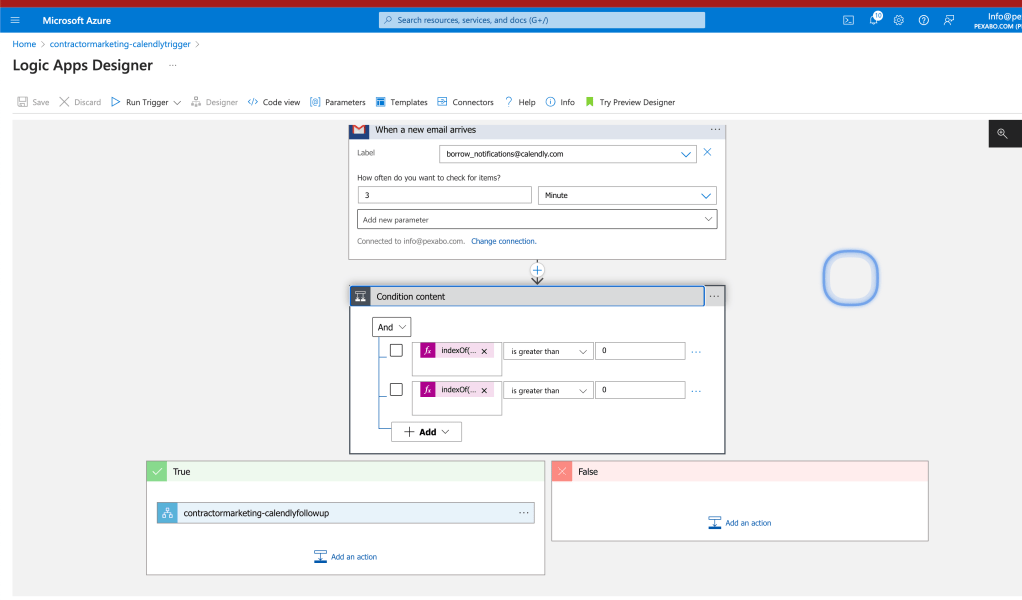Click the False branch header
1022x600 pixels.
coord(740,472)
